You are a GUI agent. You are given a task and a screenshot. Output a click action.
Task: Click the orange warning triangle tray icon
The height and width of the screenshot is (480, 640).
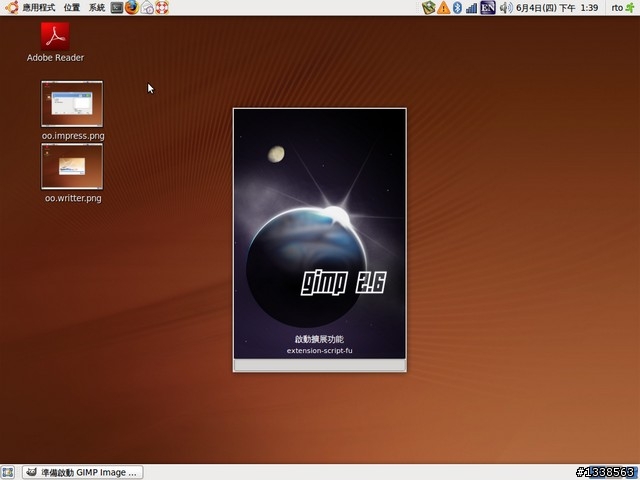[x=443, y=7]
